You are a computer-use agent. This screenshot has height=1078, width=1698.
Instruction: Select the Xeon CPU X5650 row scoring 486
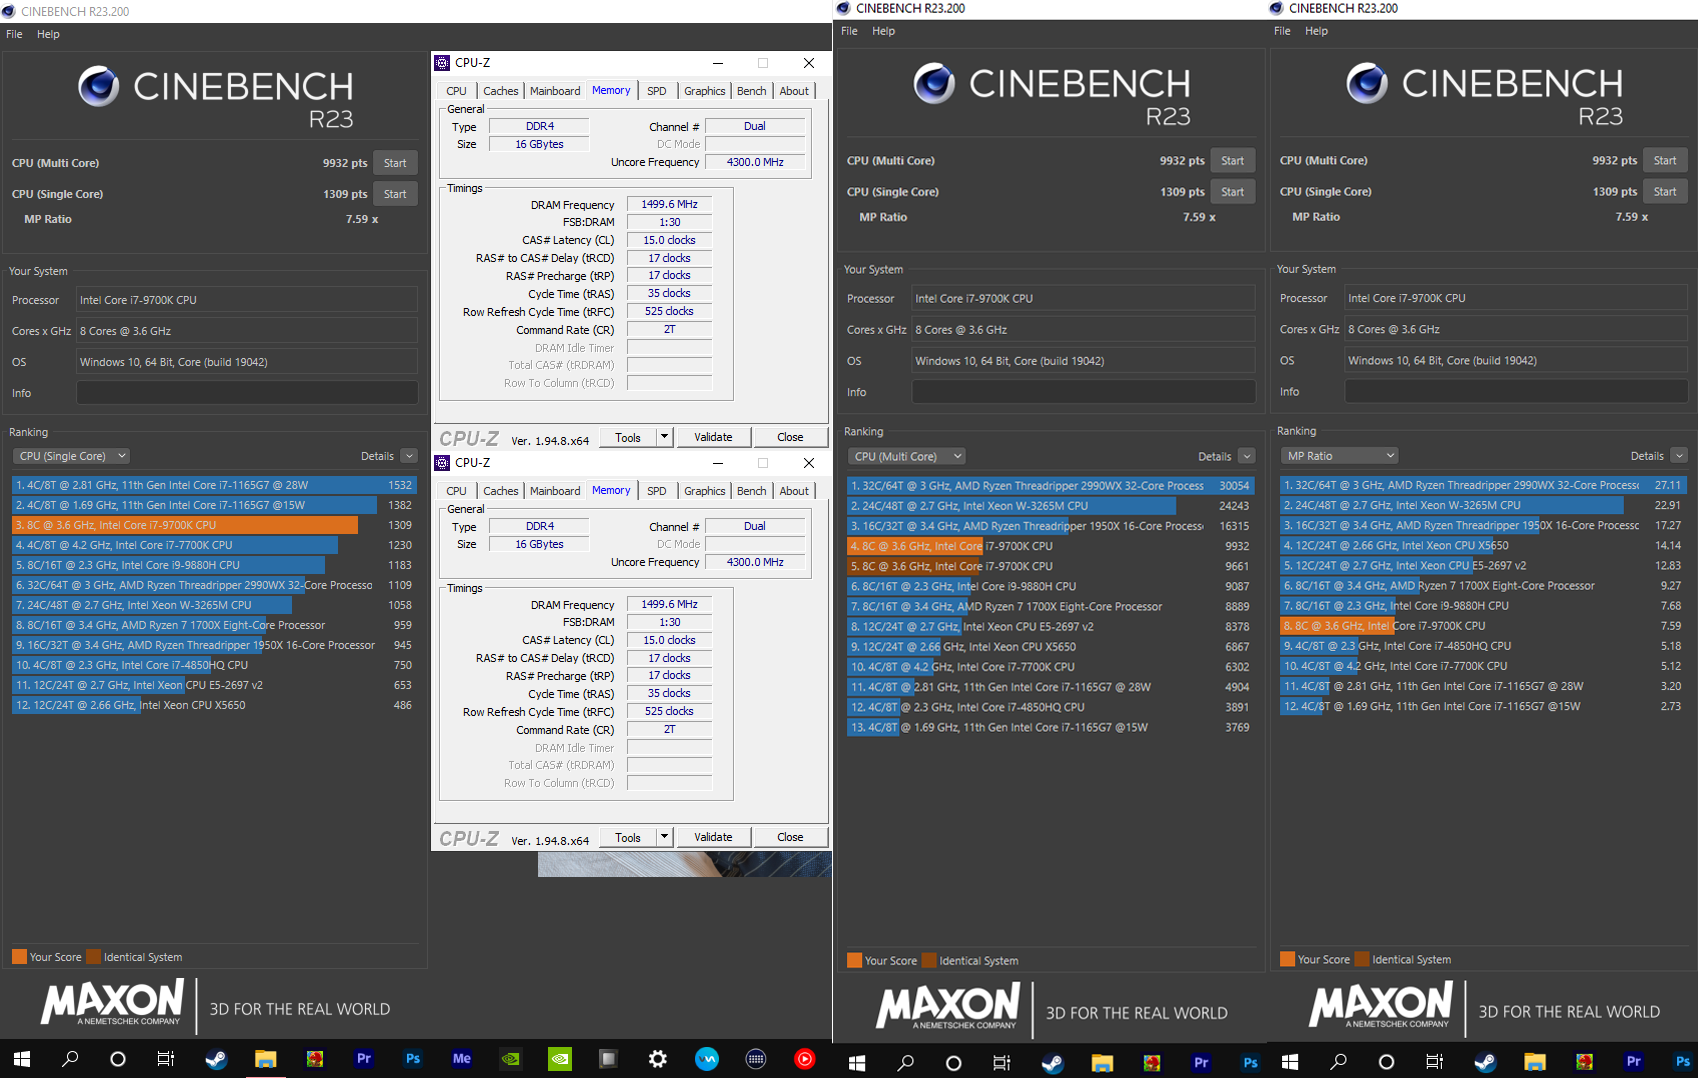214,705
